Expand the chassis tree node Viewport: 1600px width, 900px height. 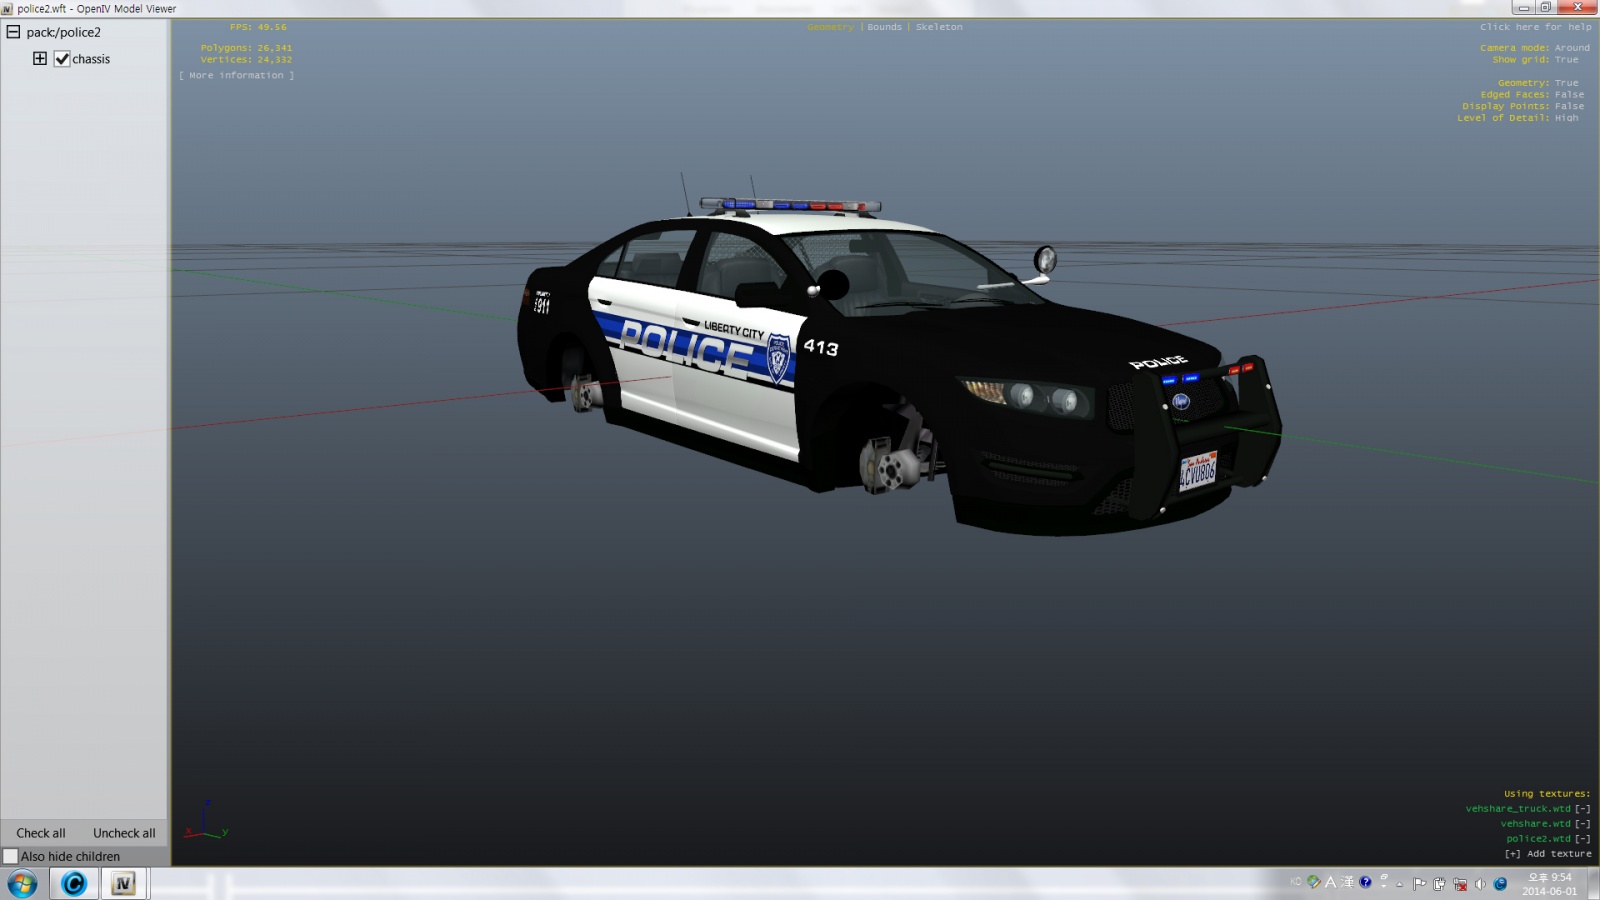[x=40, y=59]
